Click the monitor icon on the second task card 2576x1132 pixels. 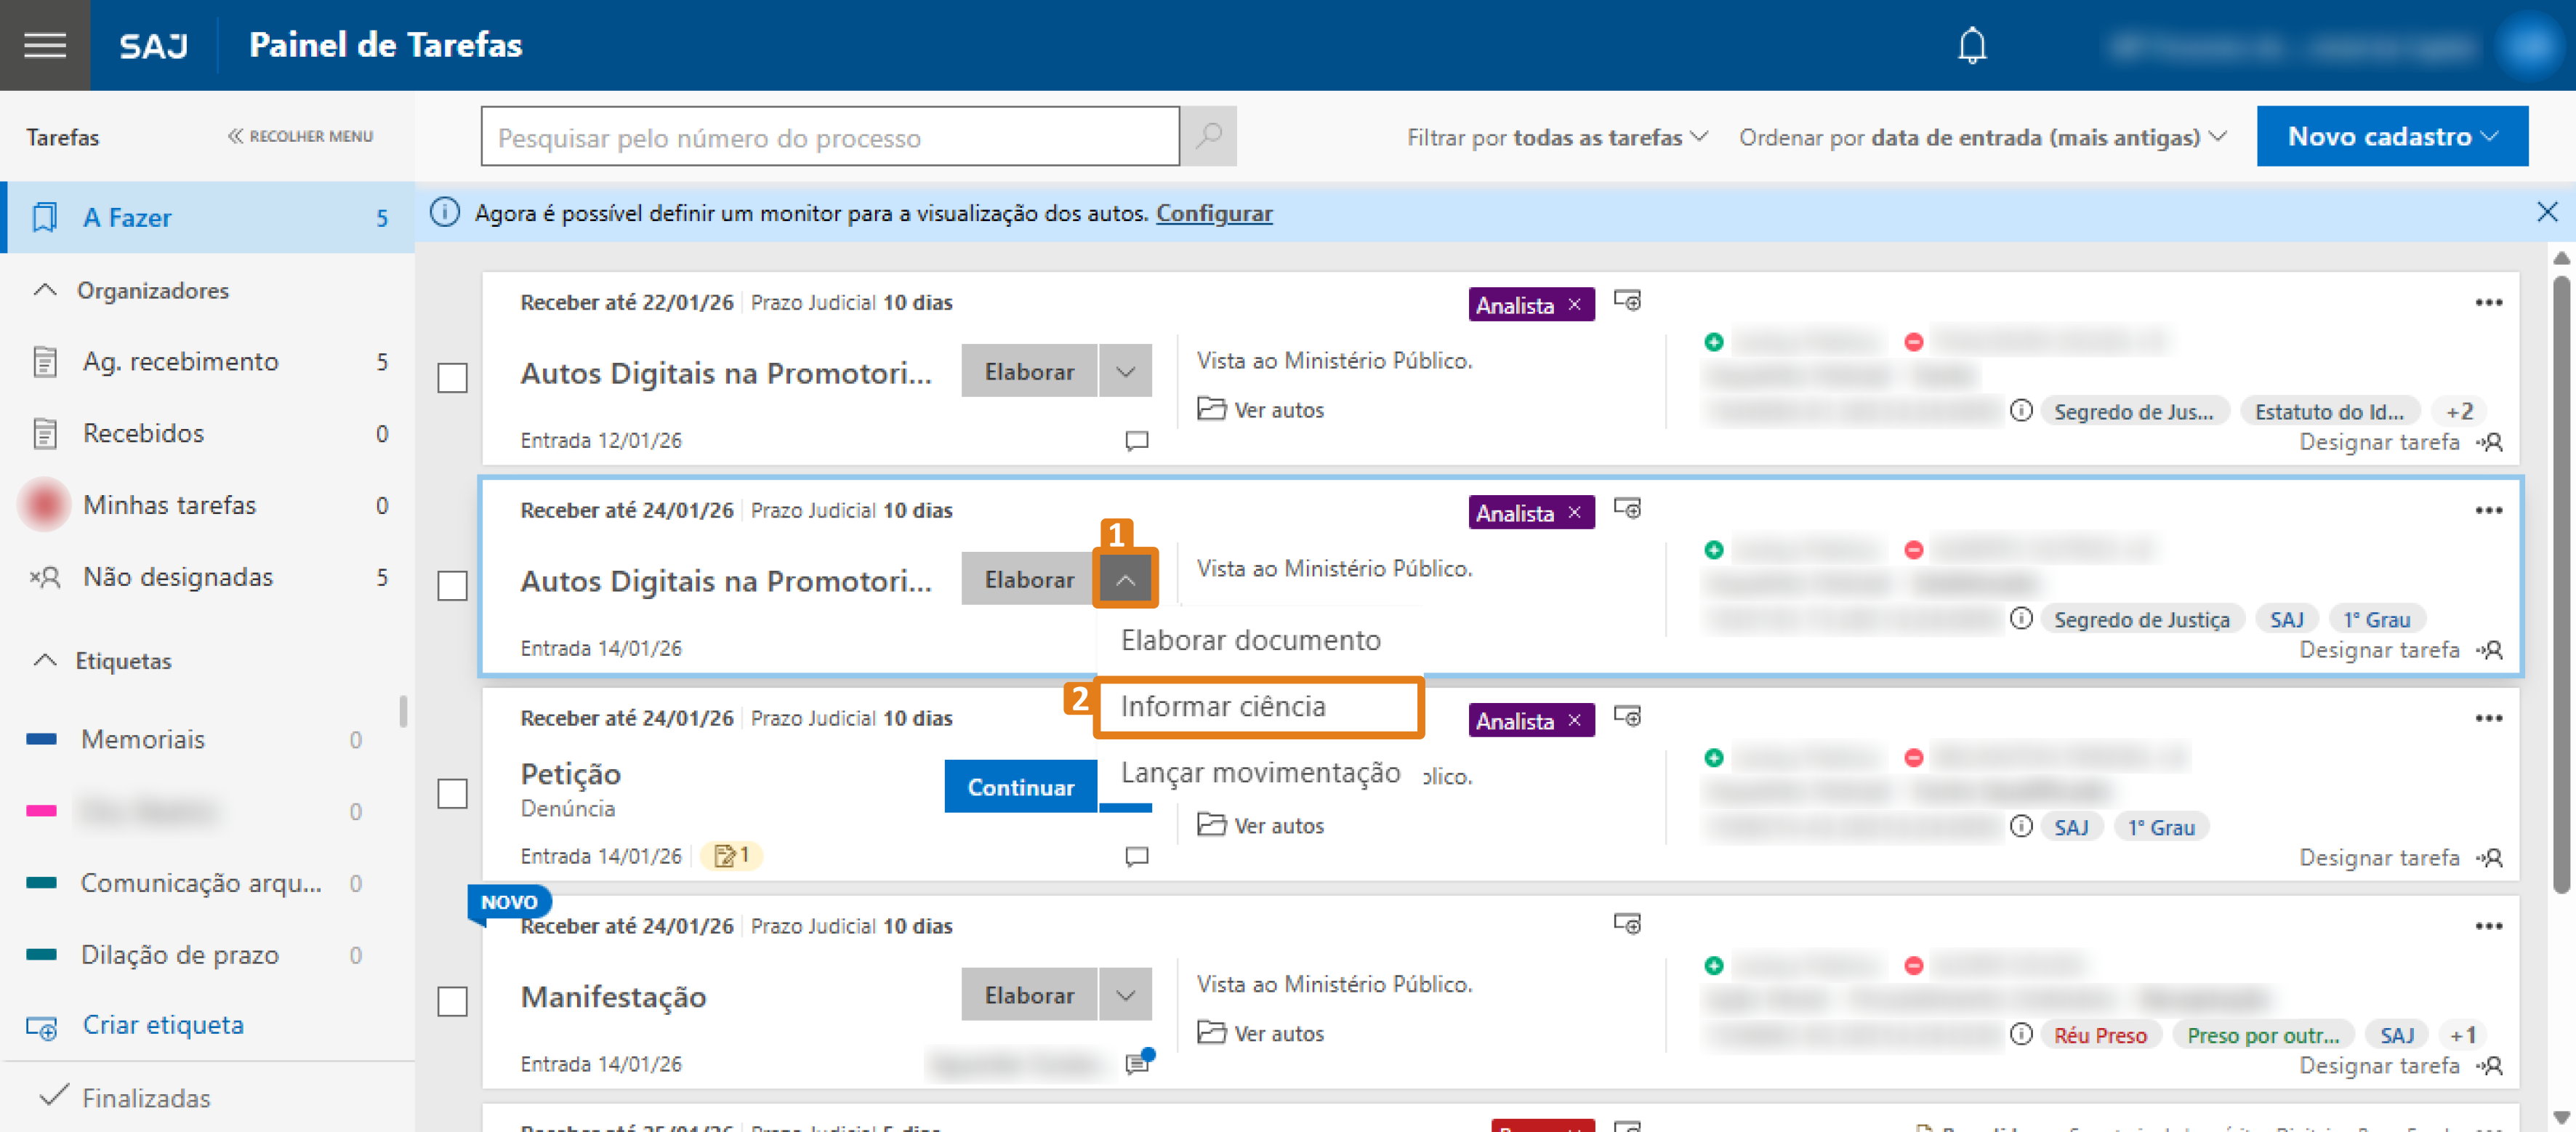(1627, 509)
